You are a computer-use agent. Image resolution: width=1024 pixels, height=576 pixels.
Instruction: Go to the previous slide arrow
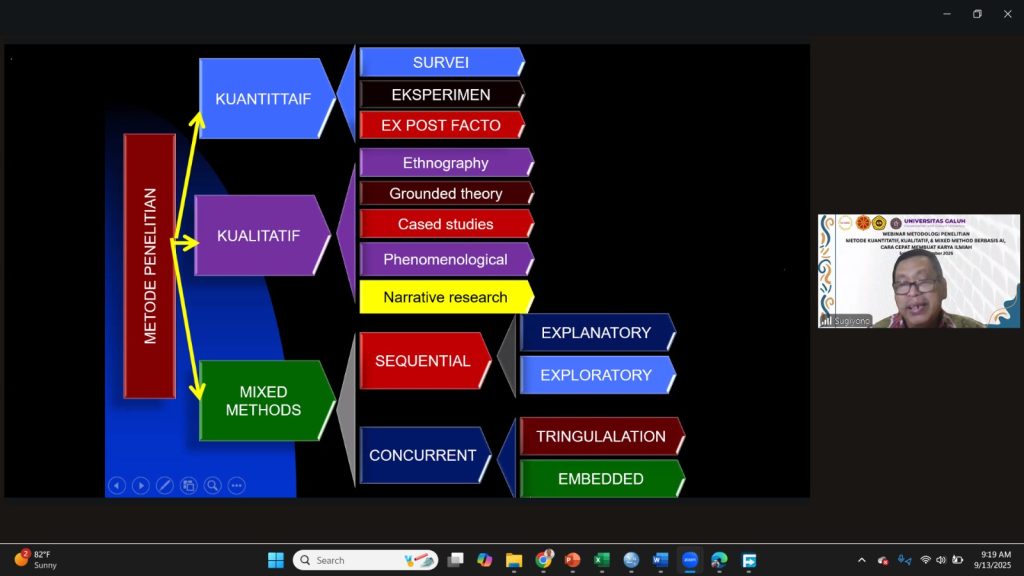(x=117, y=485)
